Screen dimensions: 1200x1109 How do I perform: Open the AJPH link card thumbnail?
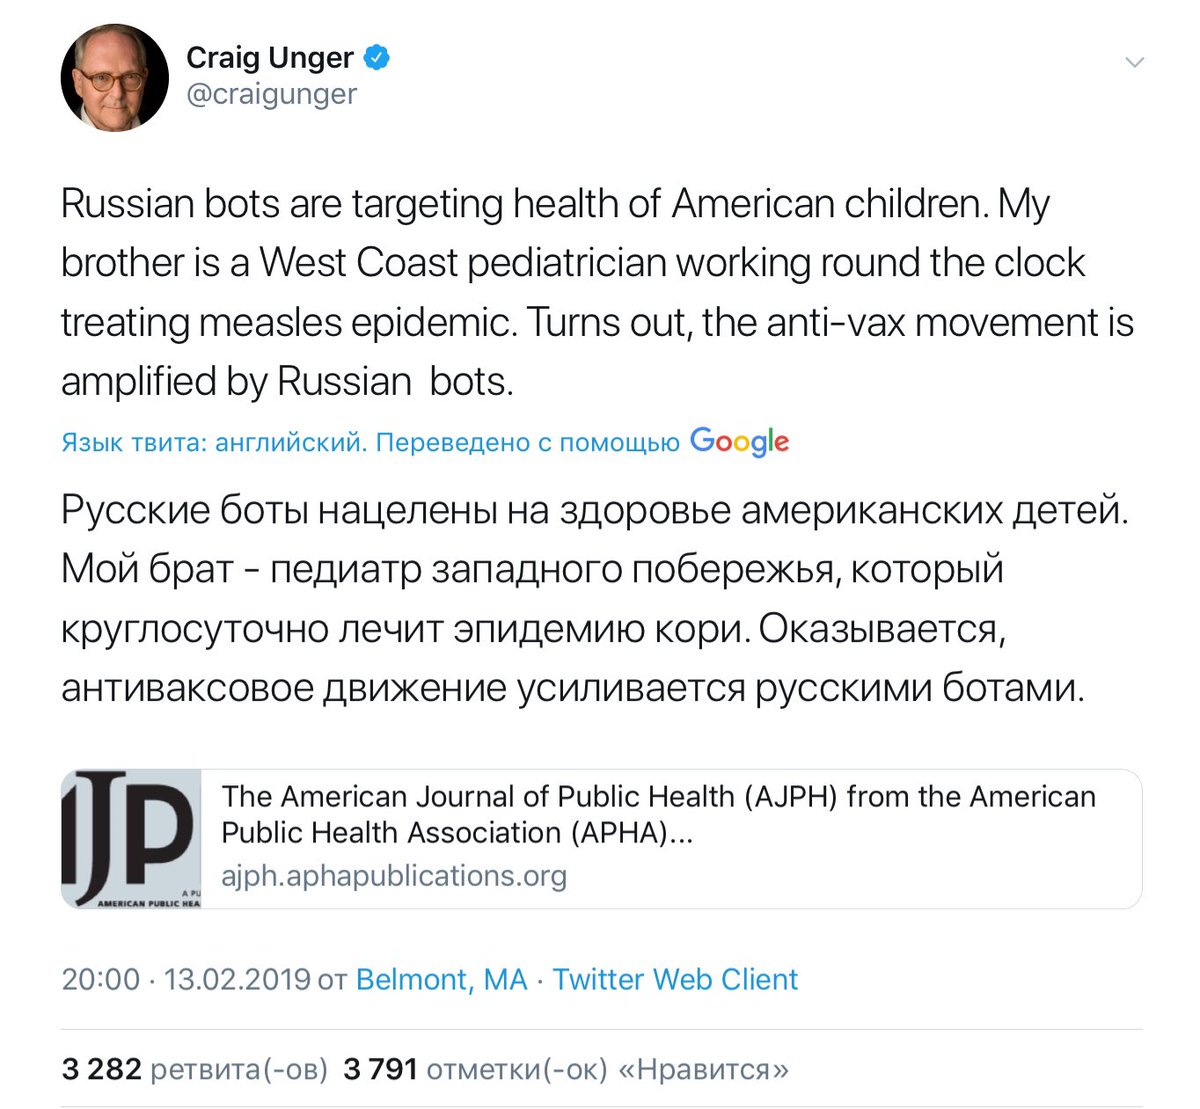pos(132,839)
